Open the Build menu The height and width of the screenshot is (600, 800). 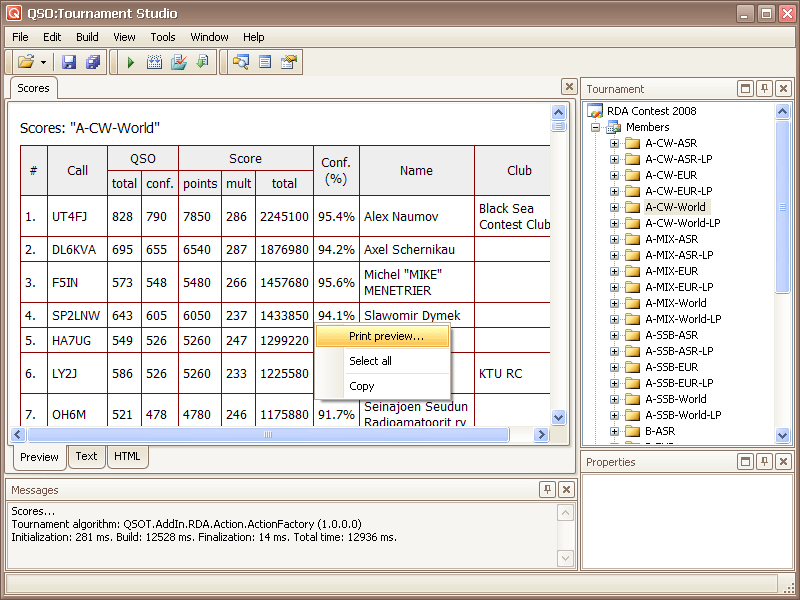click(x=87, y=37)
